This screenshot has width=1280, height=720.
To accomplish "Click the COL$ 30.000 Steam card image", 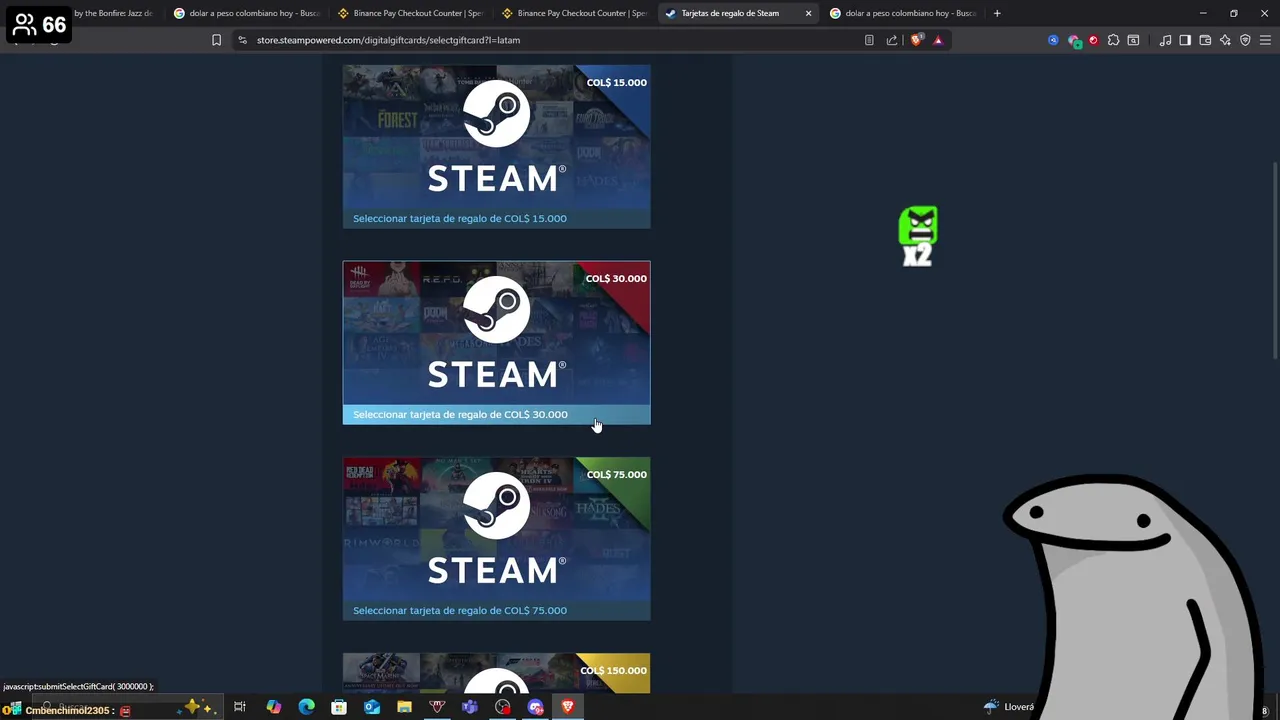I will [x=496, y=333].
